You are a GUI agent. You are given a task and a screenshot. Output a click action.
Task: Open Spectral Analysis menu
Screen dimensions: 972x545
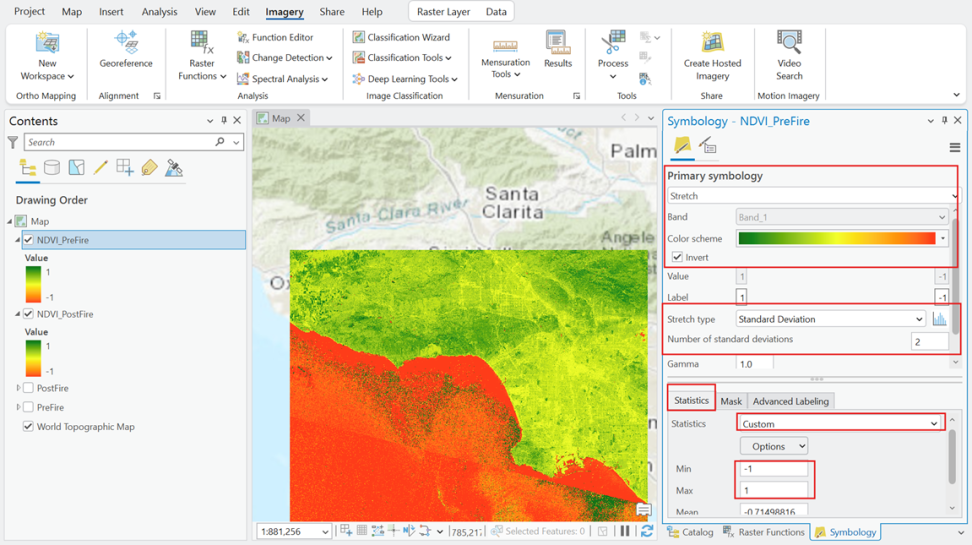click(283, 79)
